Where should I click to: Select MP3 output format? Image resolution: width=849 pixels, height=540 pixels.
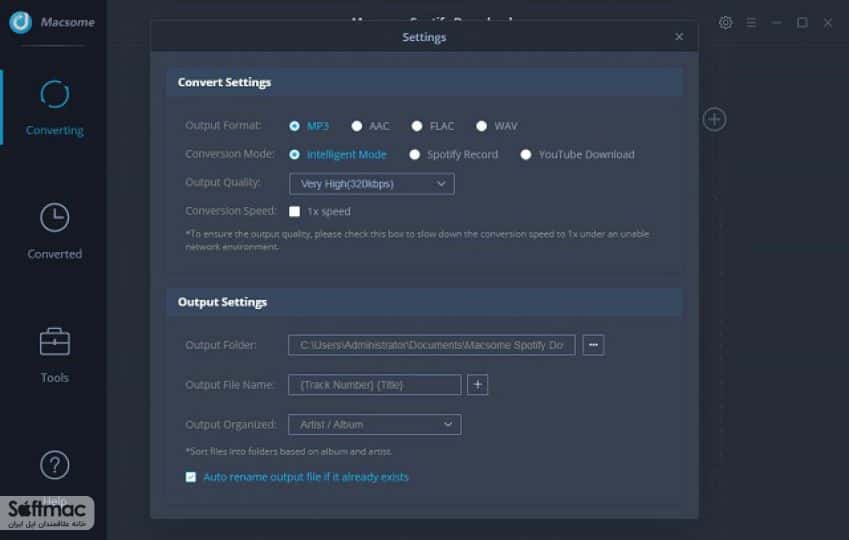tap(294, 126)
